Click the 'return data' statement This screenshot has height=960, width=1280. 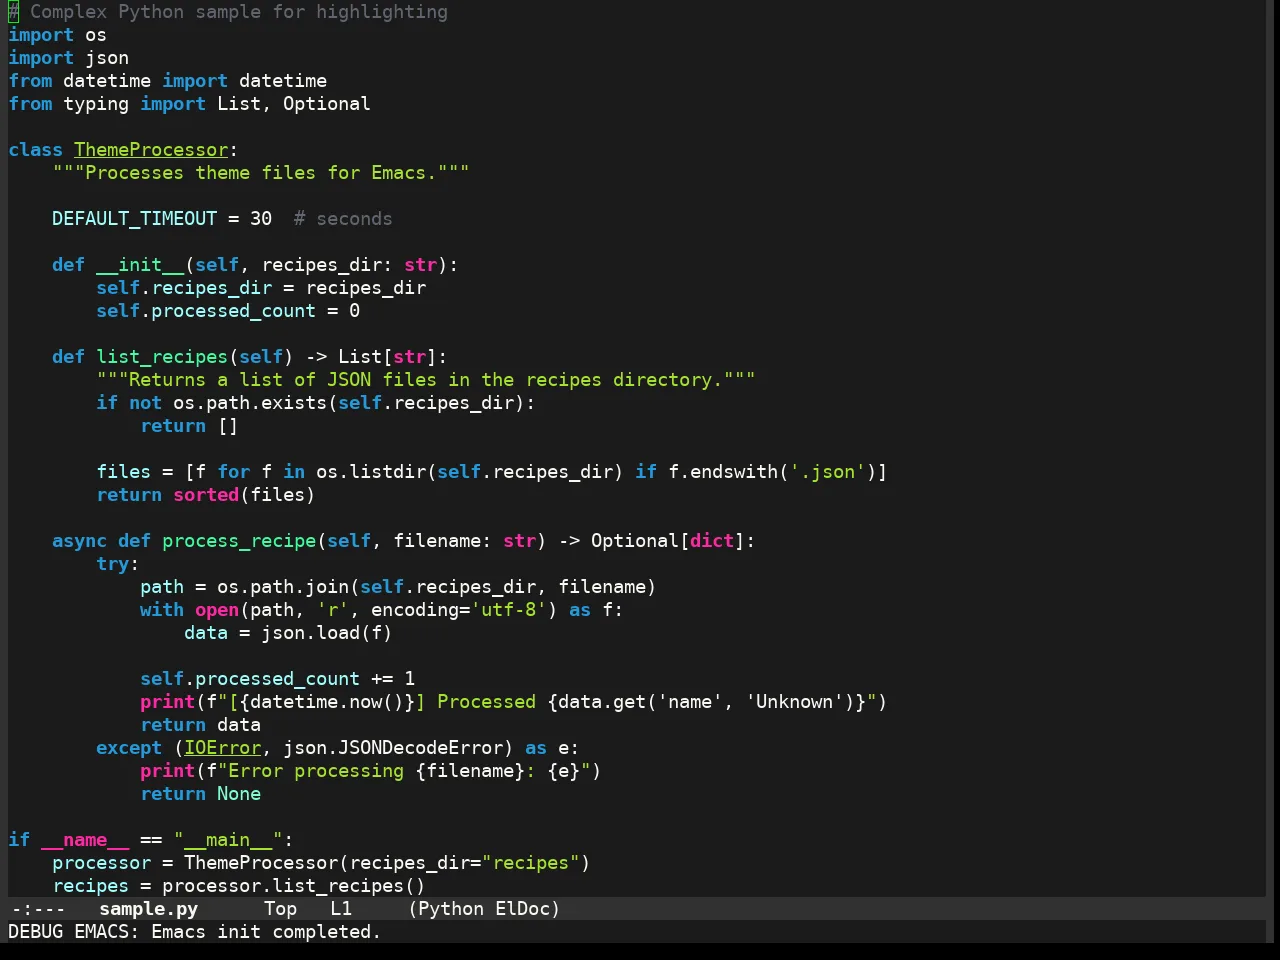point(200,725)
